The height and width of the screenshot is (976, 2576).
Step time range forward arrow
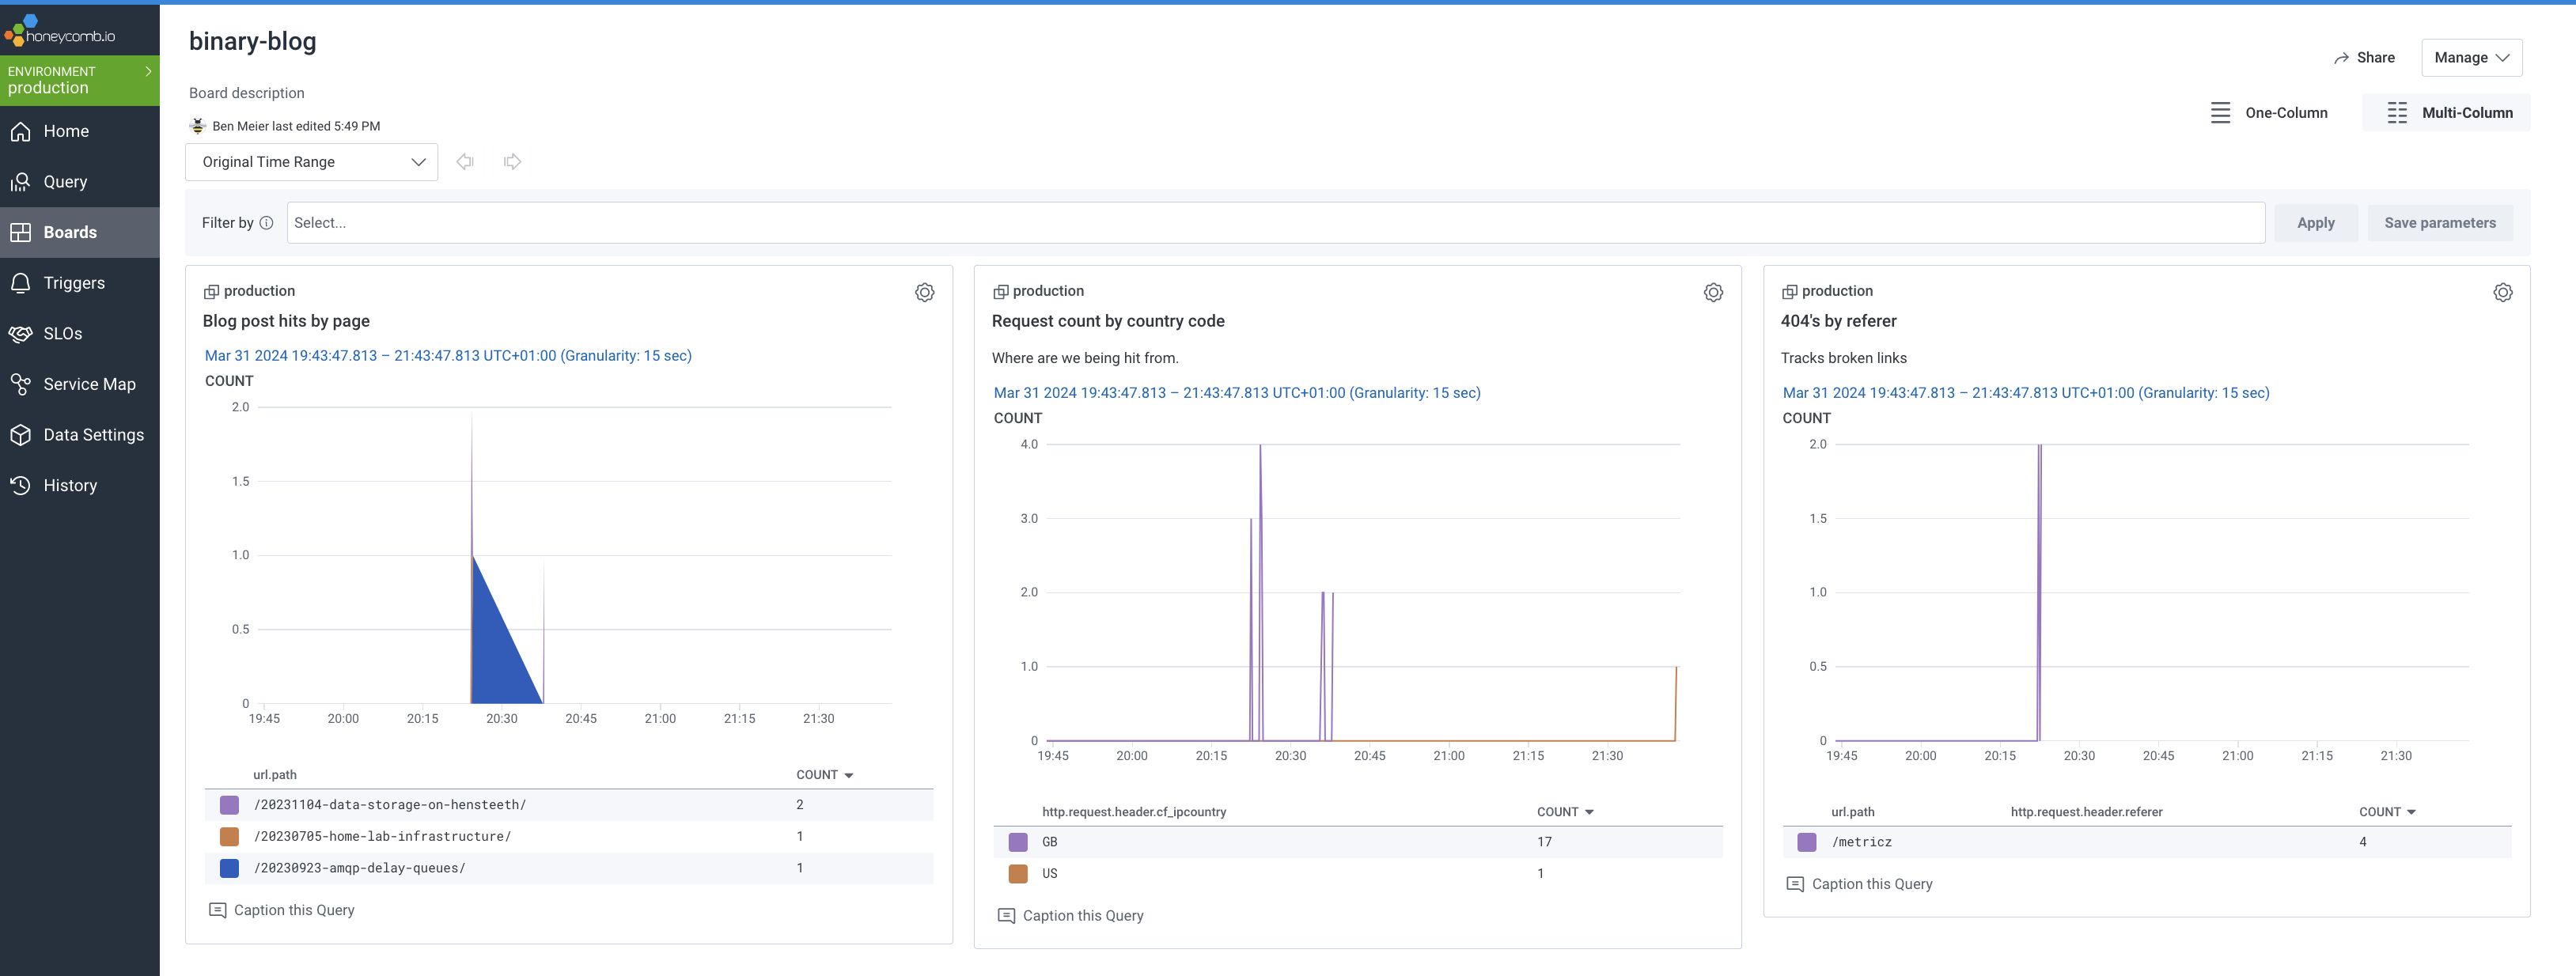coord(512,161)
